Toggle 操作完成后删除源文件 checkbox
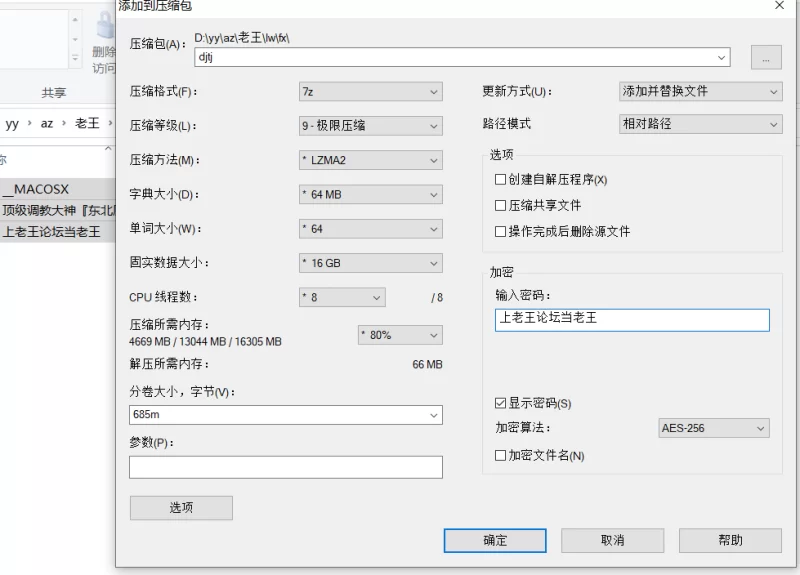Image resolution: width=800 pixels, height=575 pixels. click(500, 232)
